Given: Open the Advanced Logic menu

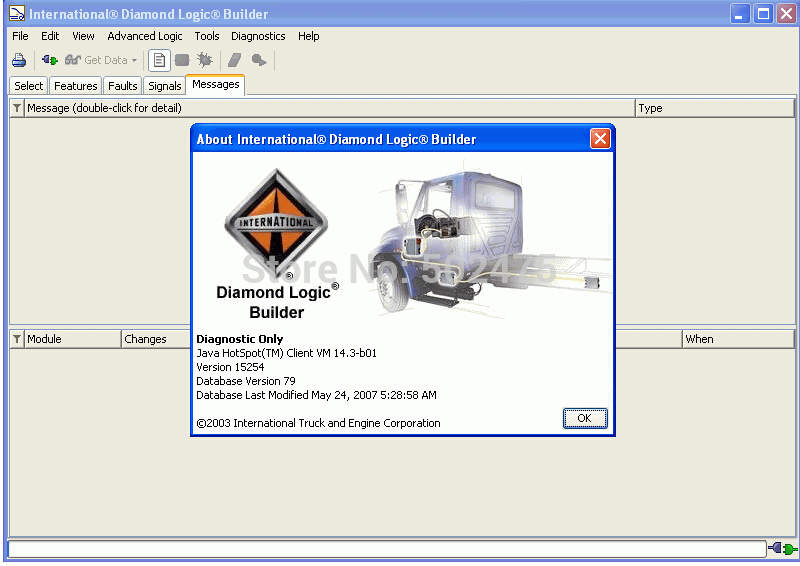Looking at the screenshot, I should (144, 36).
